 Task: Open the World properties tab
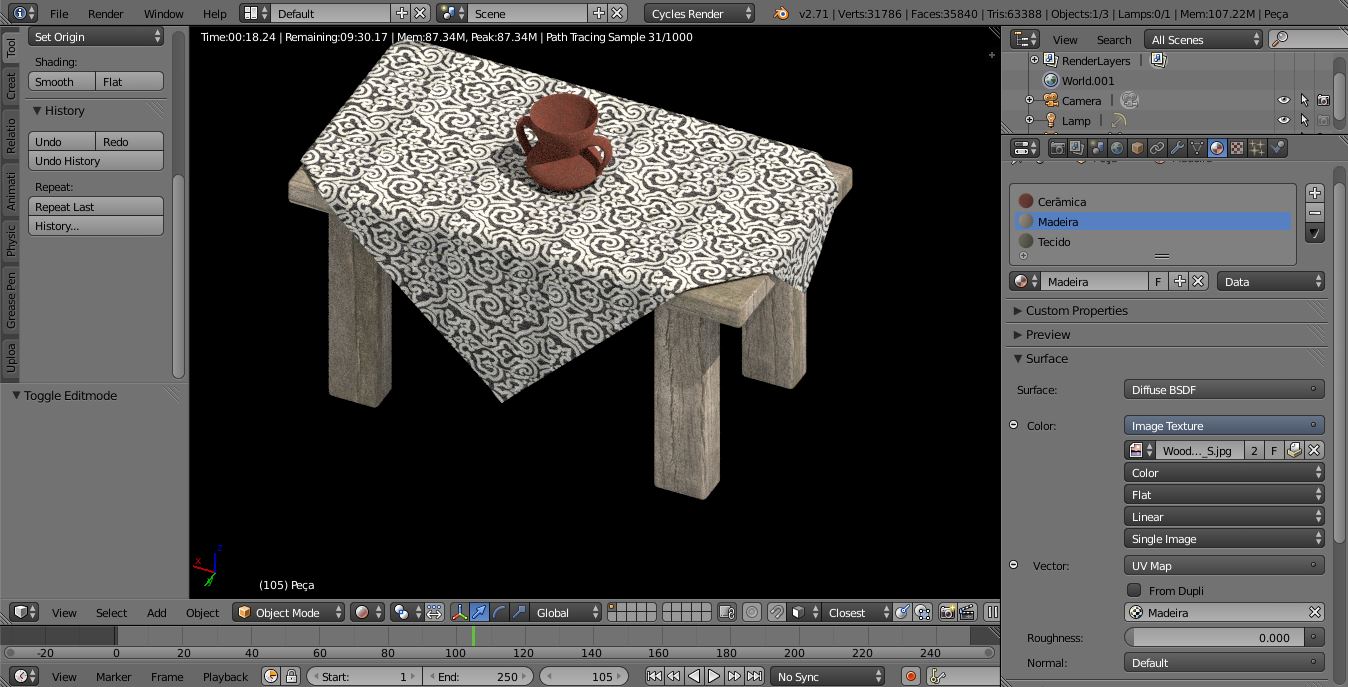1117,147
